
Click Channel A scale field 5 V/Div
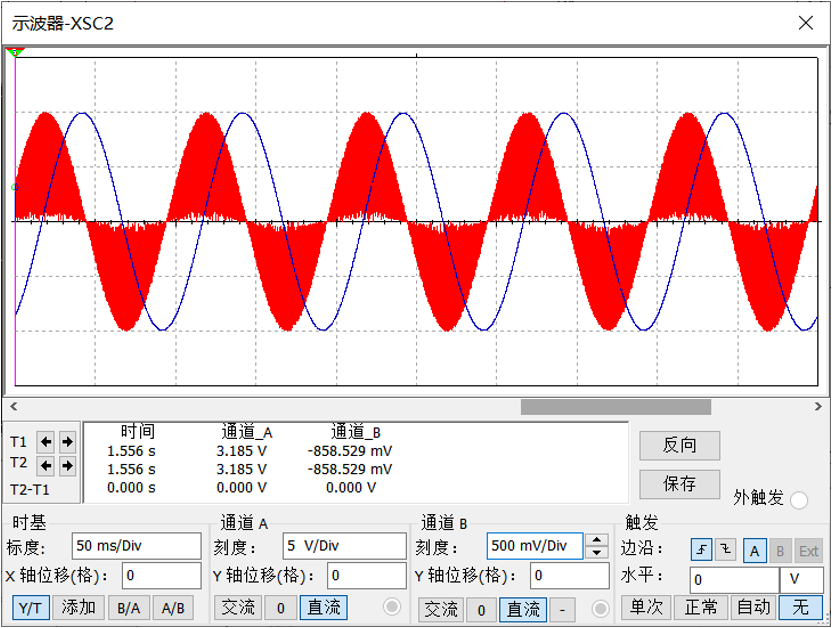[345, 546]
